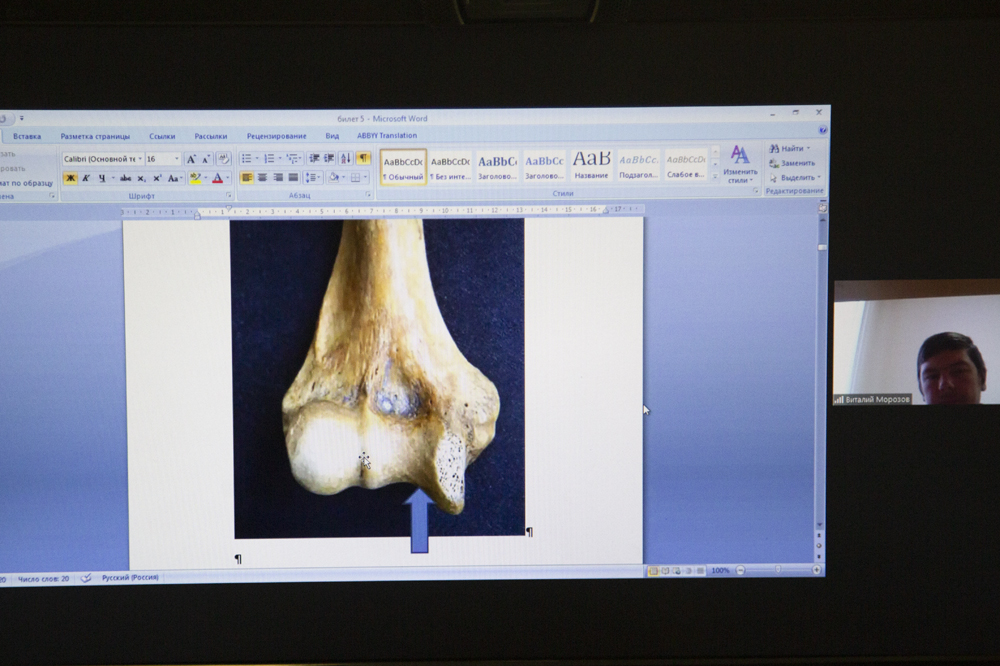
Task: Apply Слабое выделение style
Action: coord(686,165)
